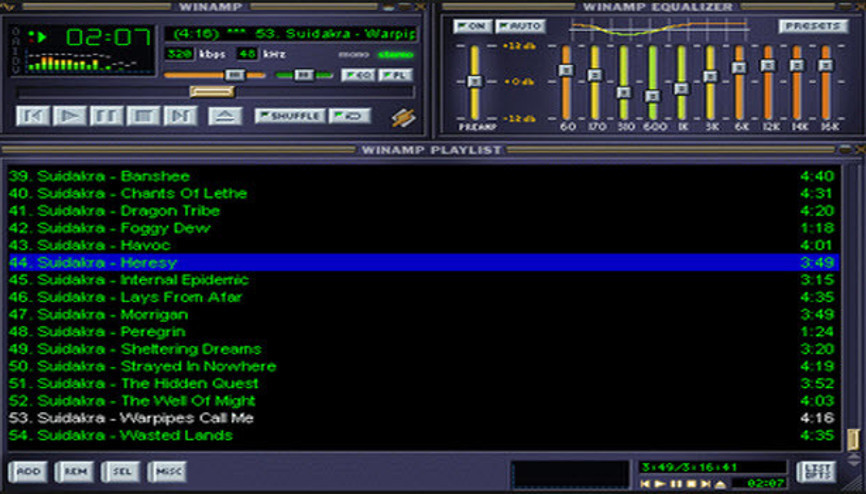
Task: Turn the equalizer ON button
Action: [x=472, y=26]
